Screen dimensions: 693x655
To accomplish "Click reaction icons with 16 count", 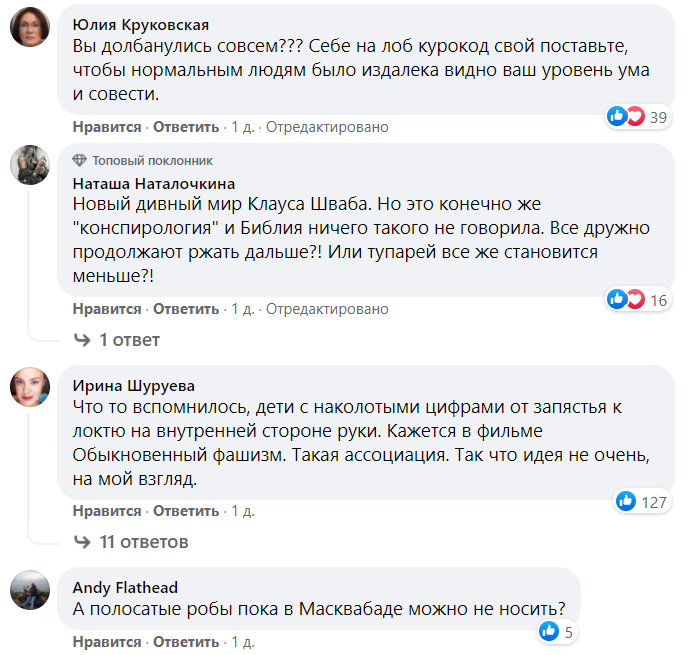I will 626,299.
